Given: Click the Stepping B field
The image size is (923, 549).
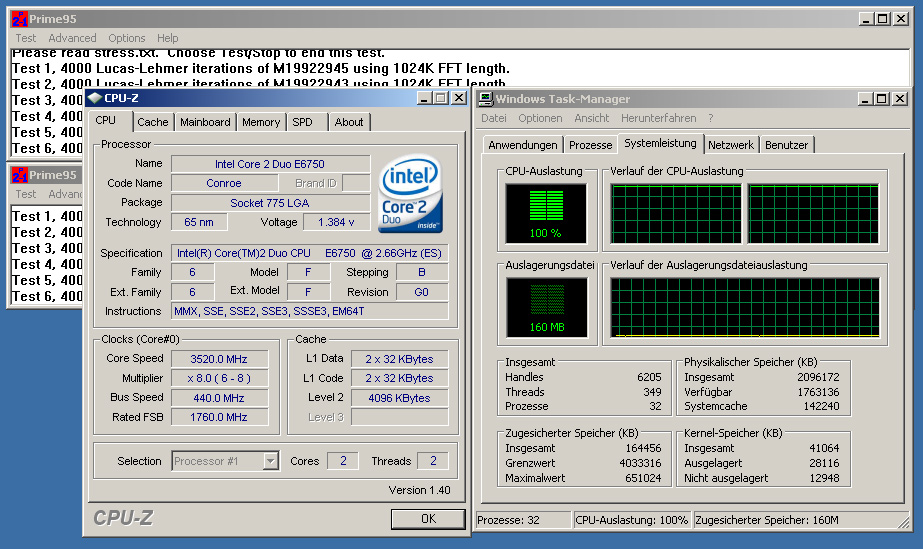Looking at the screenshot, I should tap(421, 272).
